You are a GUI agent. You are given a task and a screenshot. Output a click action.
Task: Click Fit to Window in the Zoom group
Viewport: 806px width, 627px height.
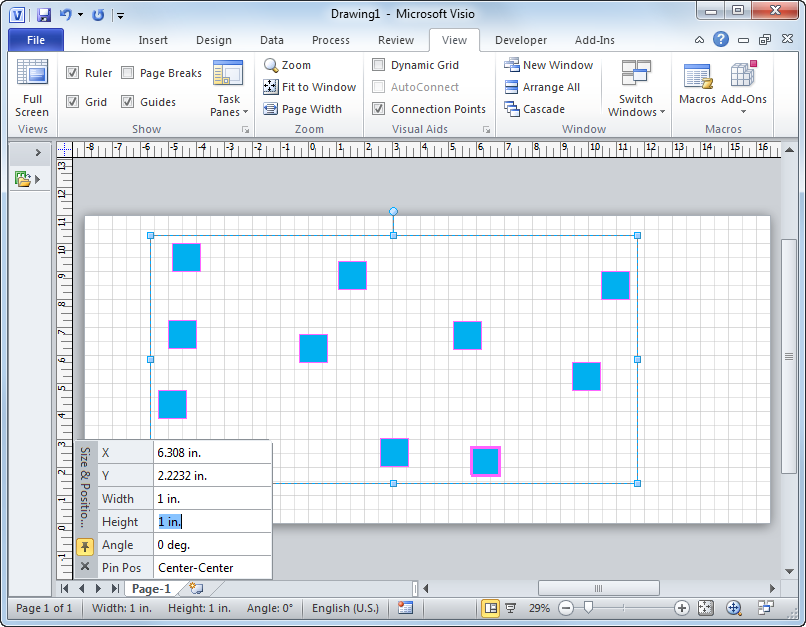coord(310,87)
